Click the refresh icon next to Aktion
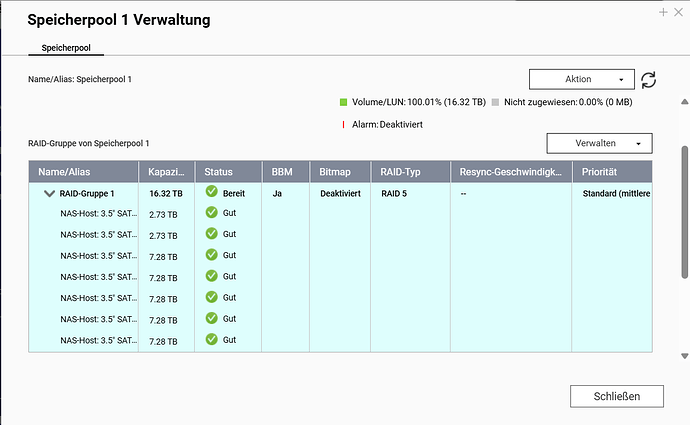The width and height of the screenshot is (690, 425). tap(649, 80)
